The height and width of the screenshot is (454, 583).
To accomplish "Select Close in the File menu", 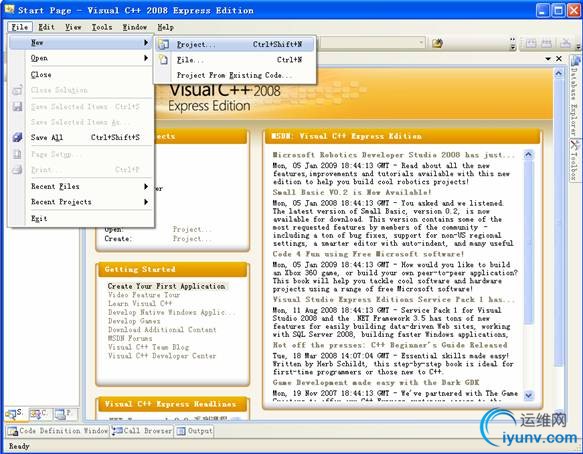I will [80, 74].
